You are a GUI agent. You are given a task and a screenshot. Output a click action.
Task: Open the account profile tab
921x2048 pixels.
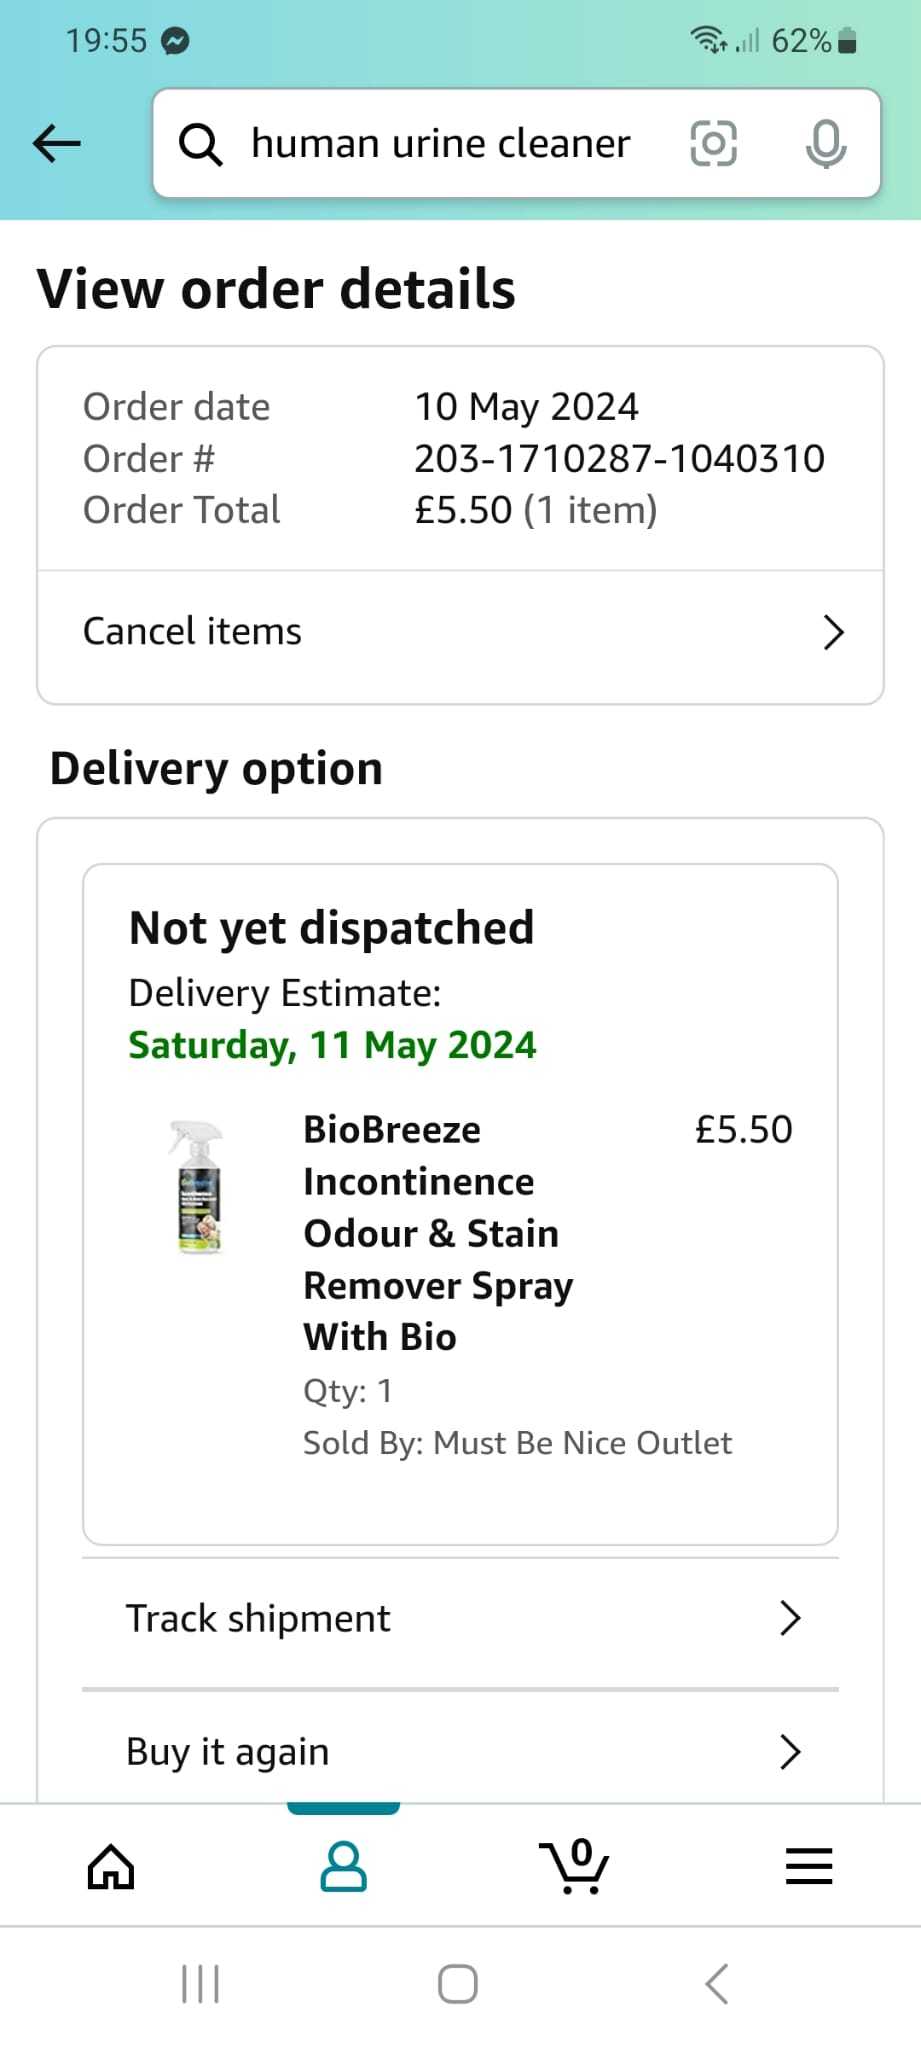[343, 1866]
